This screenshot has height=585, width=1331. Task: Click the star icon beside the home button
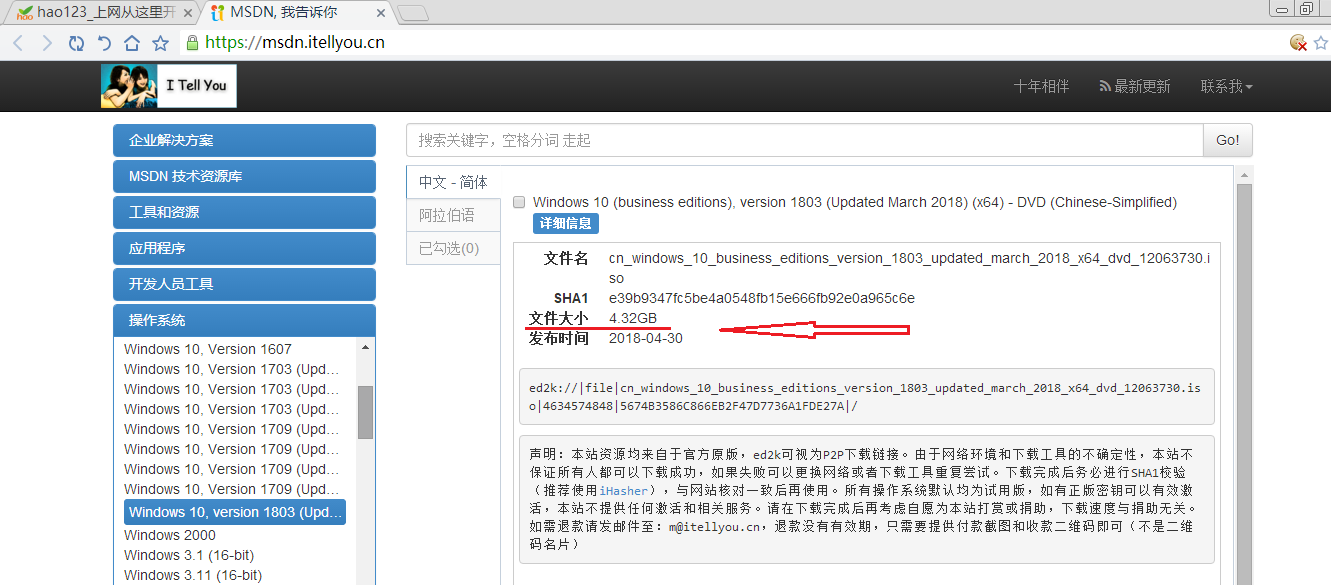click(160, 43)
